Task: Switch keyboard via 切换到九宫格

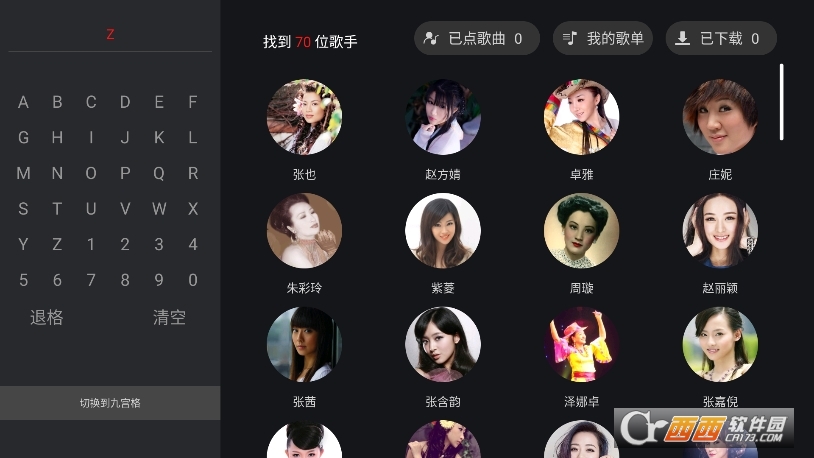Action: click(110, 403)
